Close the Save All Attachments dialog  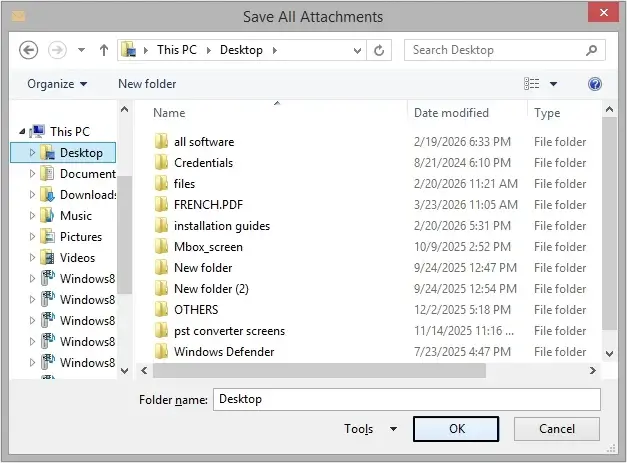click(x=603, y=12)
